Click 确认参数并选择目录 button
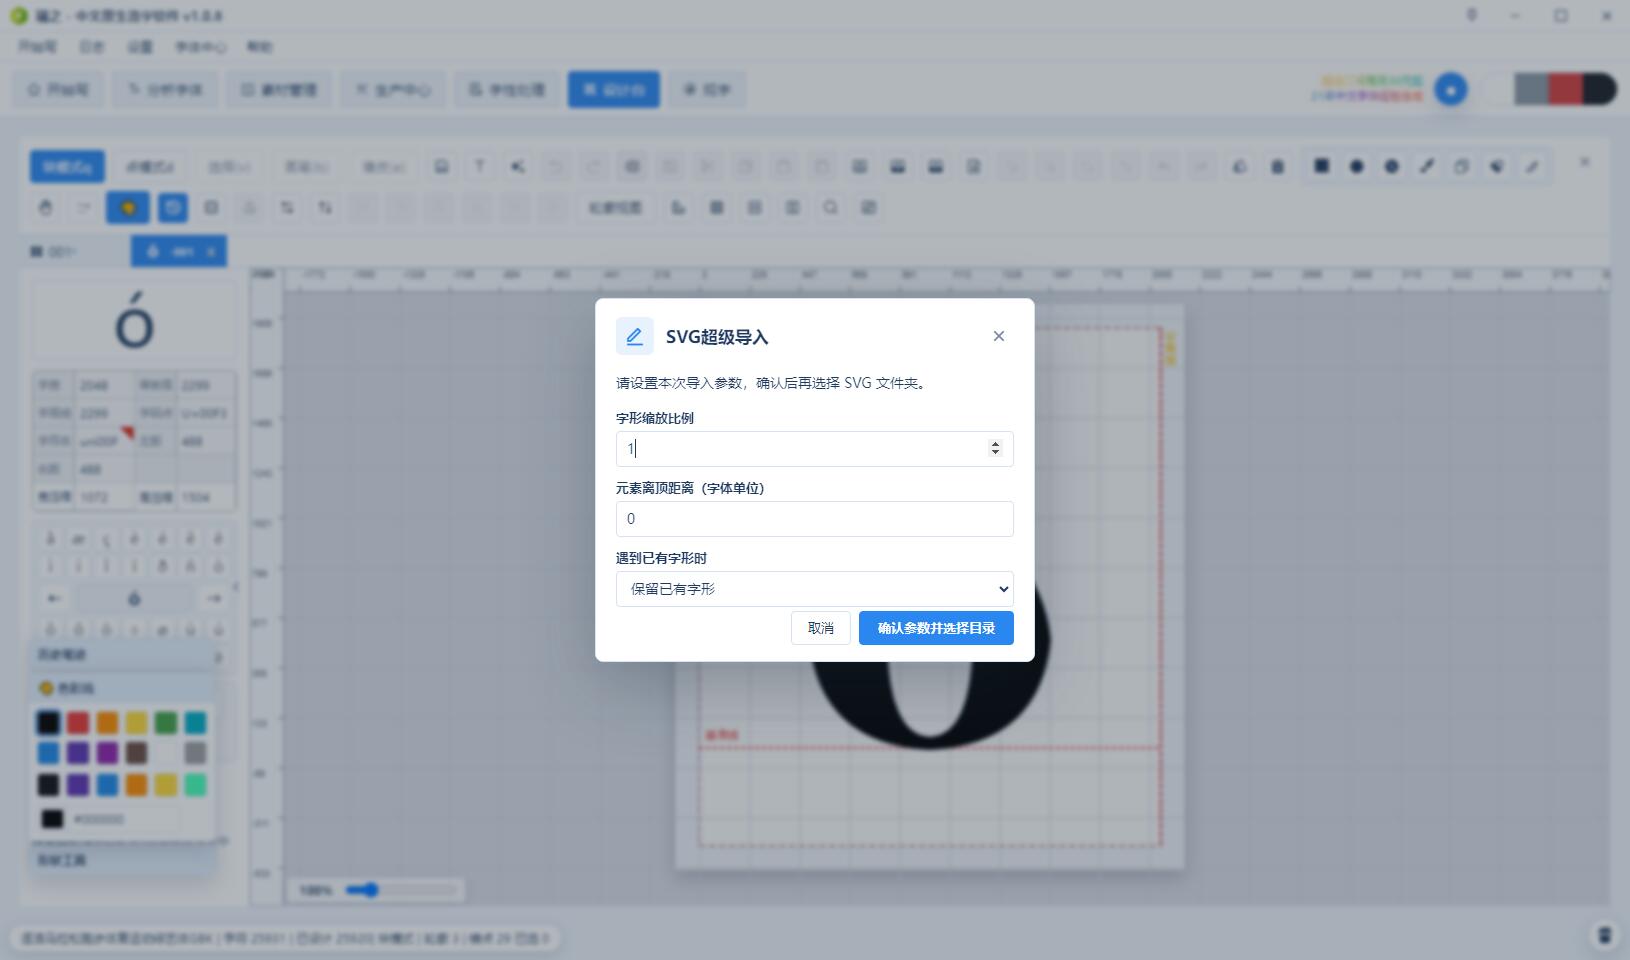This screenshot has width=1630, height=960. (936, 628)
